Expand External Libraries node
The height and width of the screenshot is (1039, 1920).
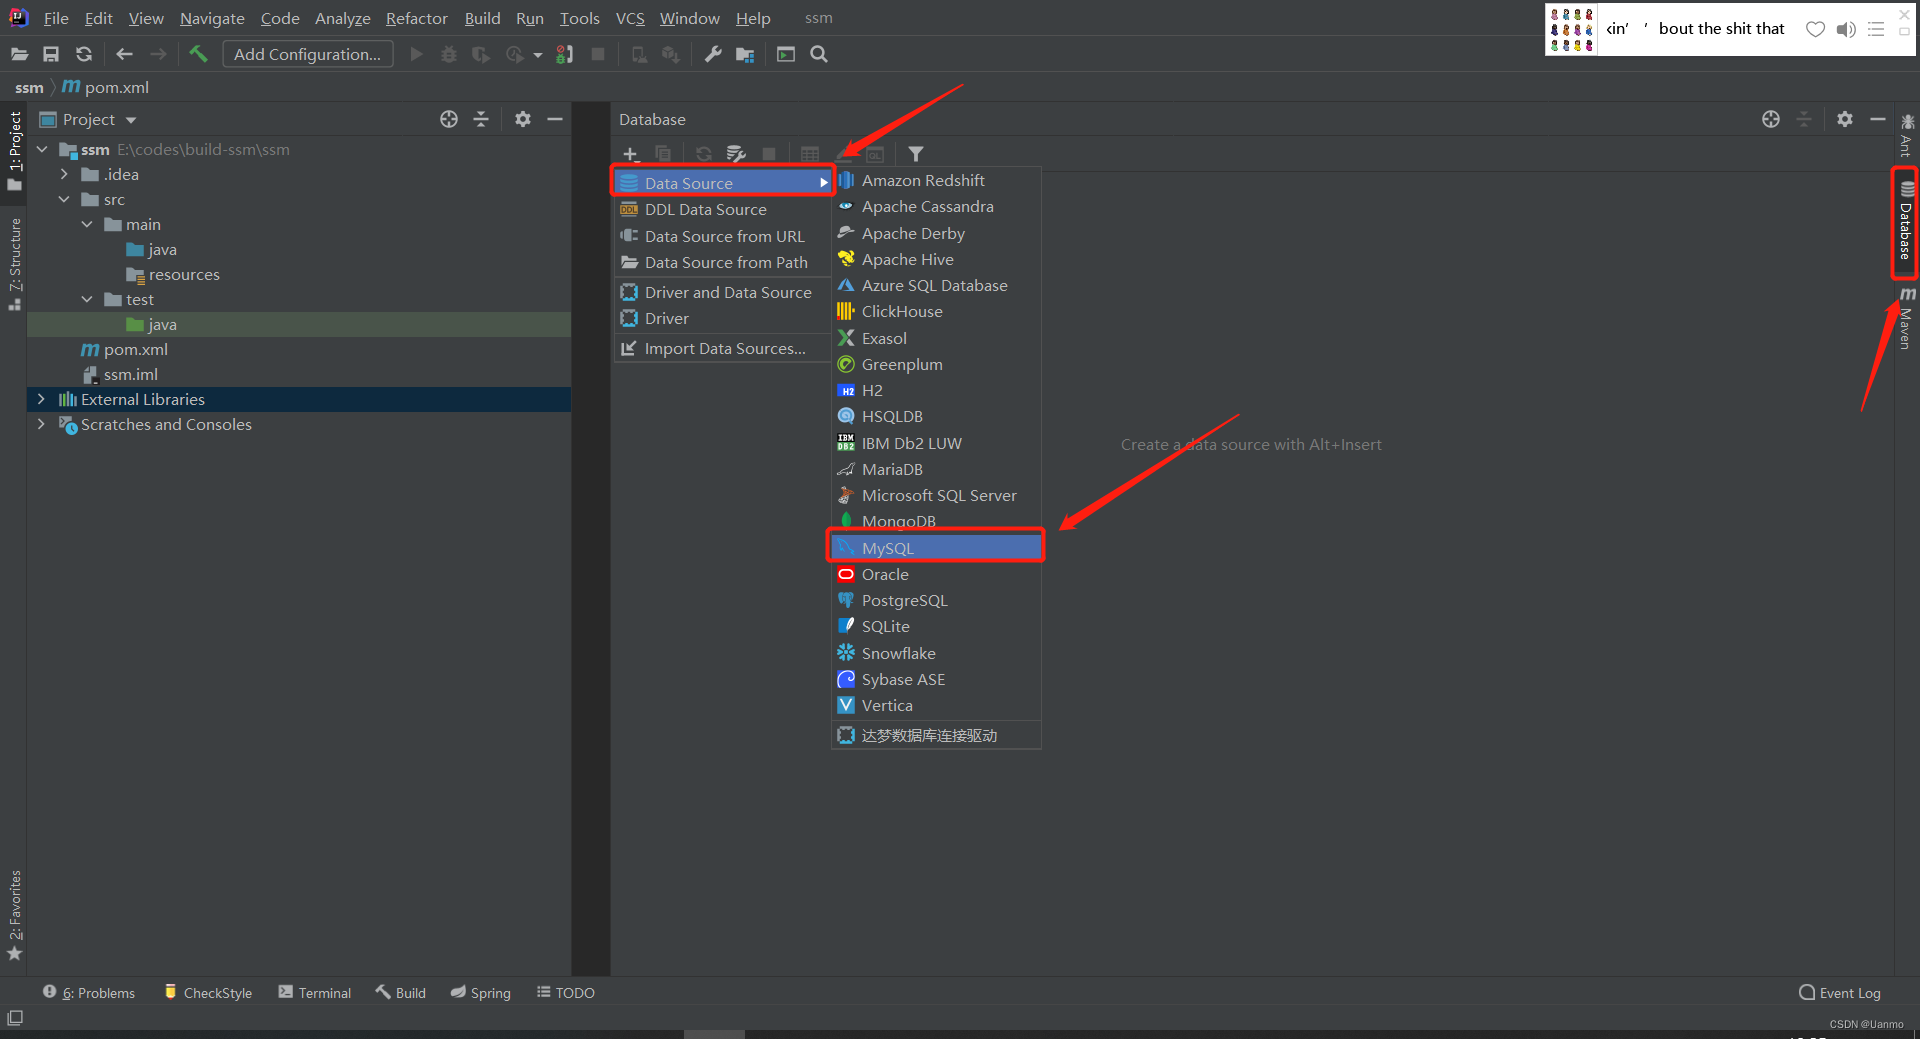(41, 399)
